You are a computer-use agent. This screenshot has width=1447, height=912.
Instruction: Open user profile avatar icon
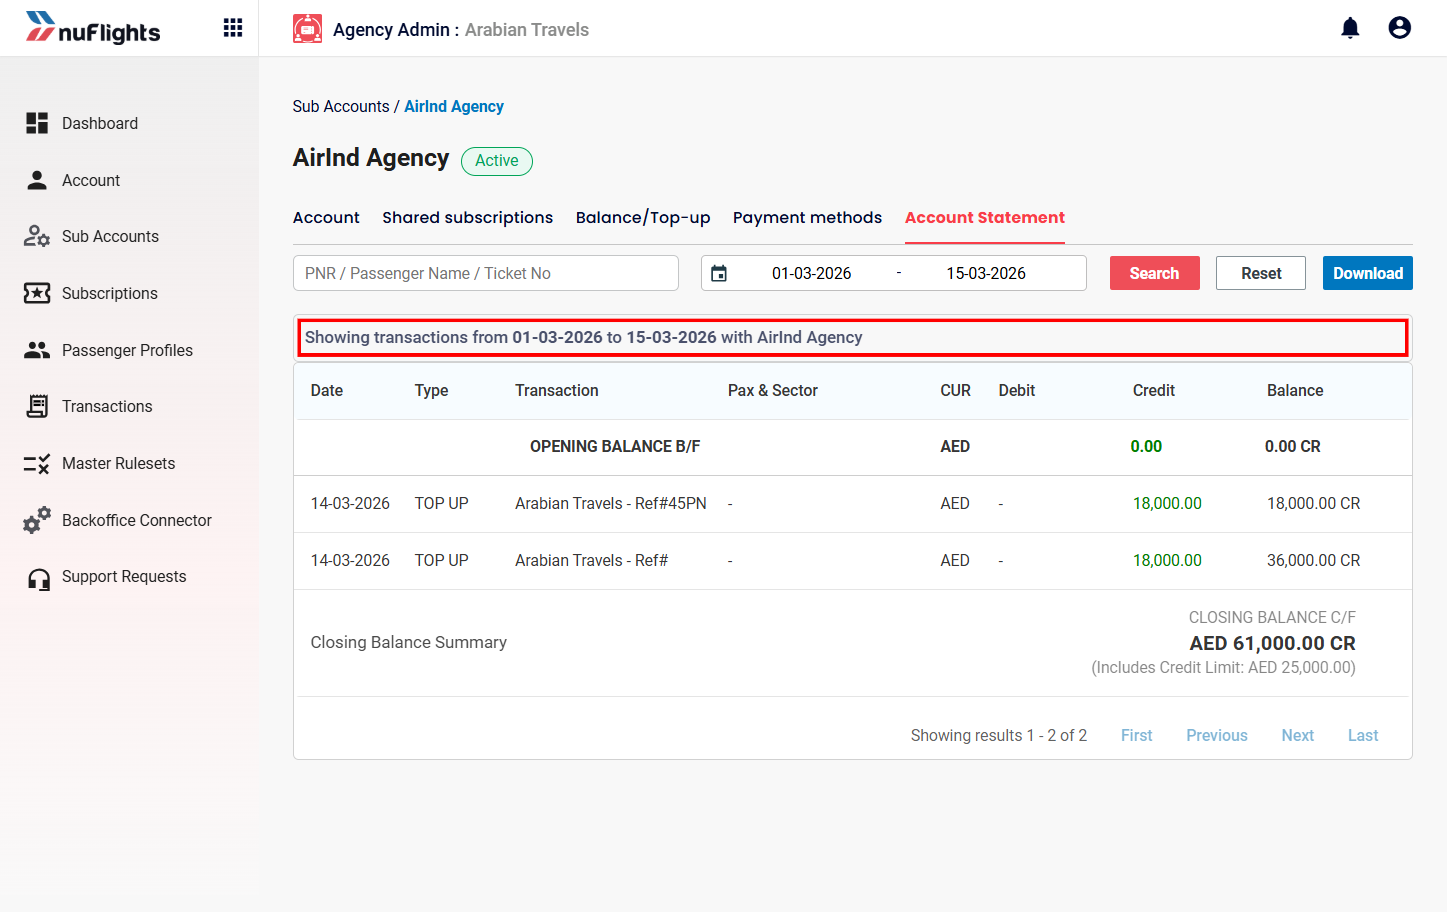tap(1400, 28)
